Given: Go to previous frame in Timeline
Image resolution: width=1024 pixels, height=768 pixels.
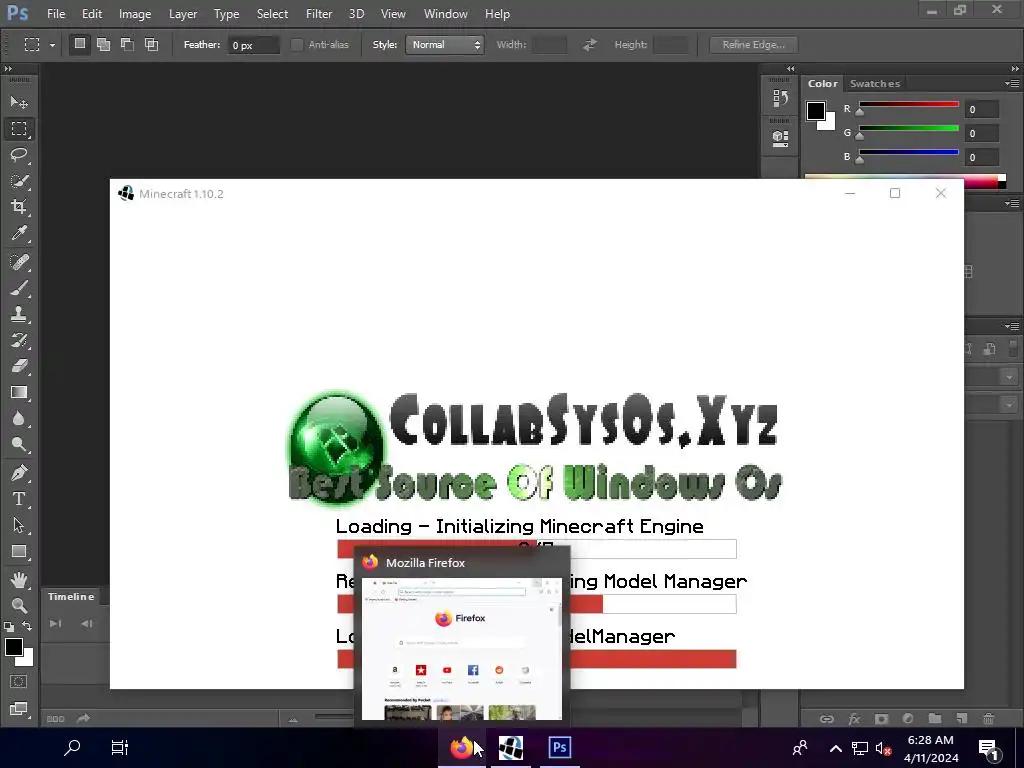Looking at the screenshot, I should (86, 624).
